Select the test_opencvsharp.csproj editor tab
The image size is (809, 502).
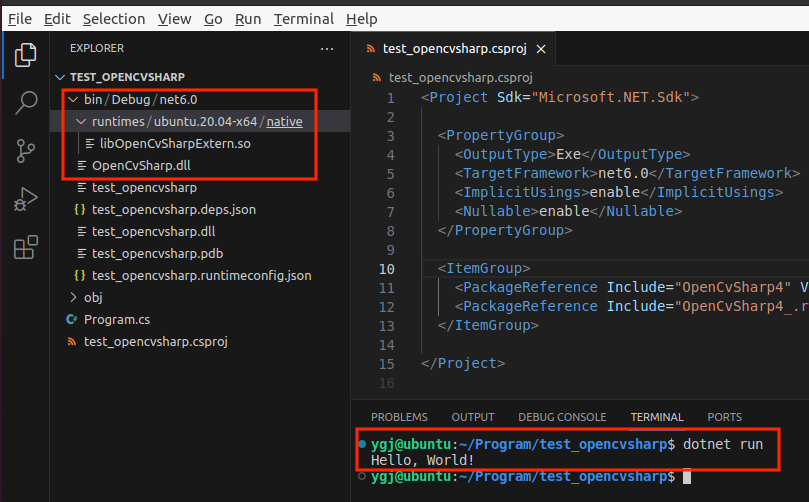[453, 48]
